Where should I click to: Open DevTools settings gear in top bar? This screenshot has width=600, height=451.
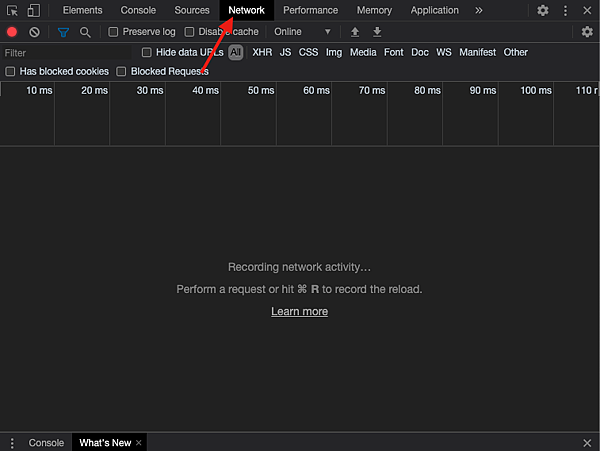click(x=543, y=10)
